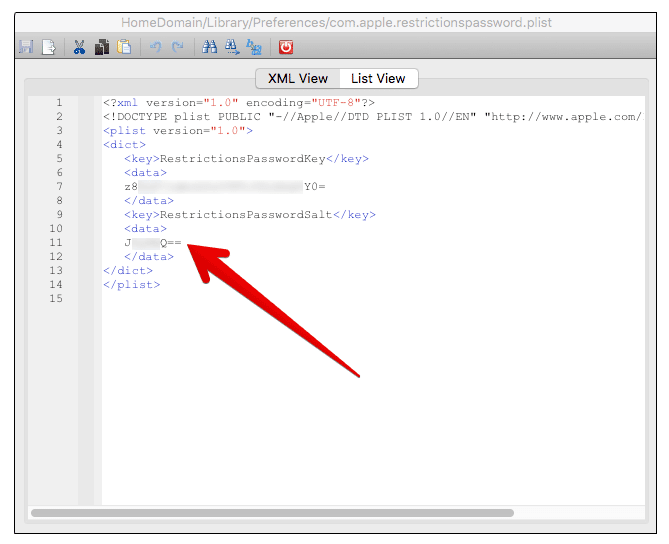Click the window title file path
The height and width of the screenshot is (544, 669).
[336, 22]
